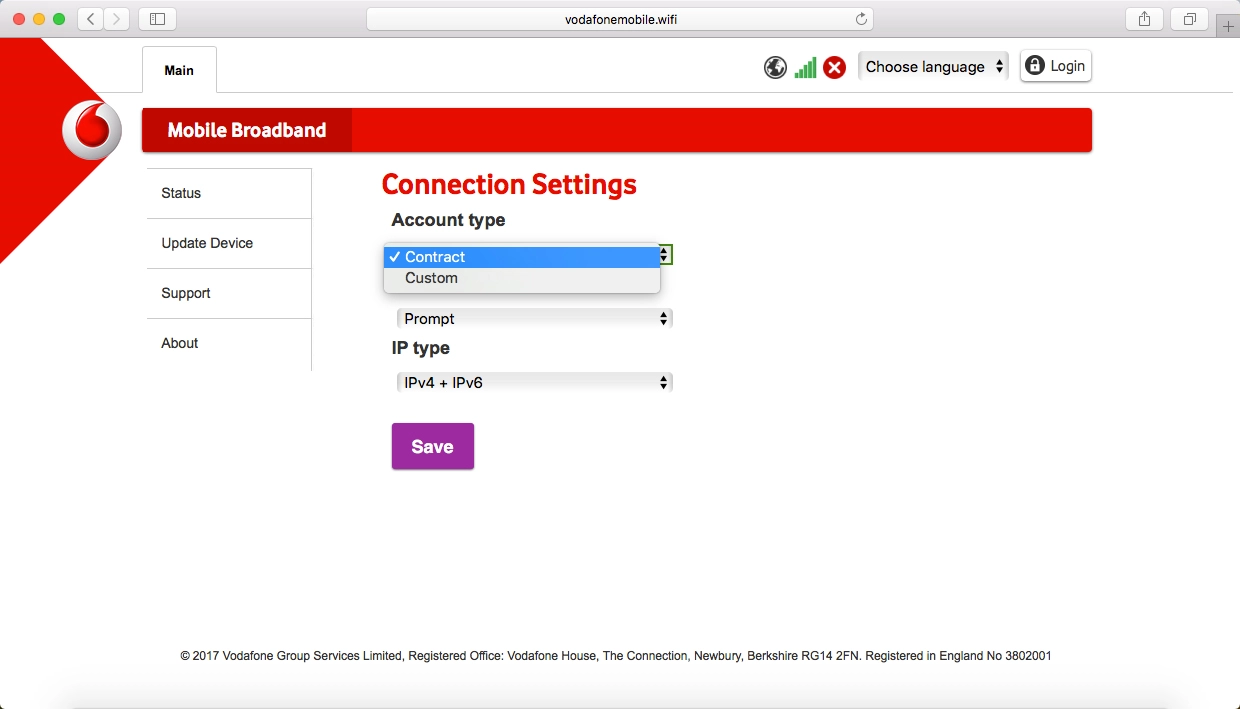Go back using the browser back arrow
Viewport: 1240px width, 709px height.
tap(90, 19)
